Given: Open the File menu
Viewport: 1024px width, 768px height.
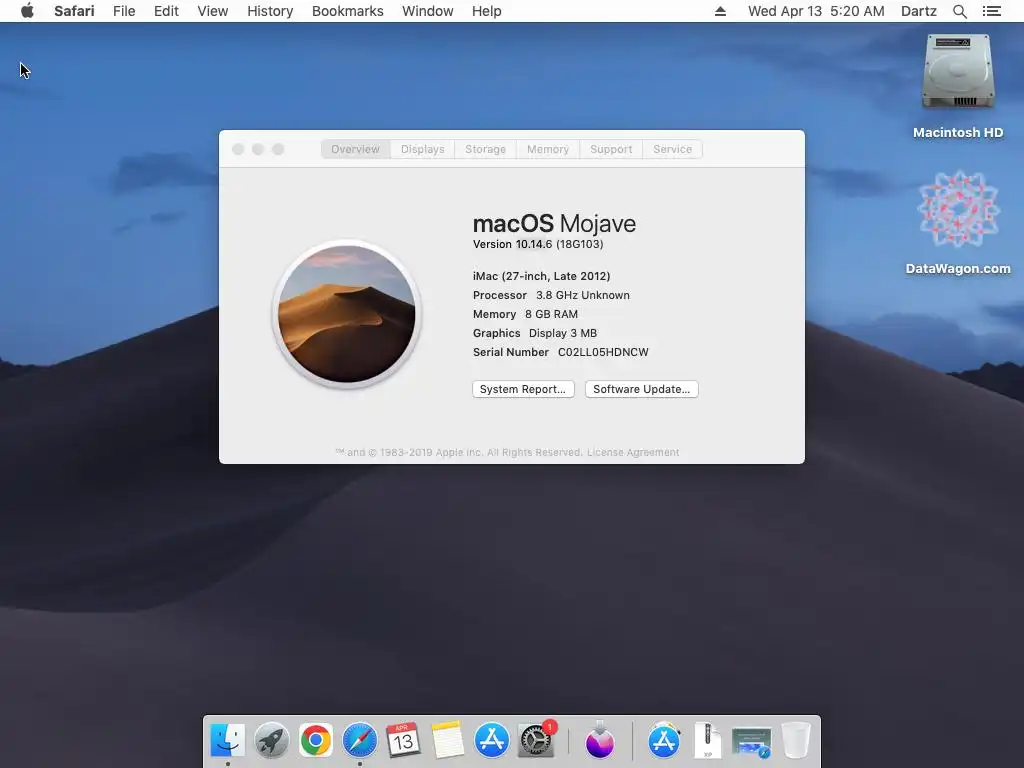Looking at the screenshot, I should (x=124, y=11).
